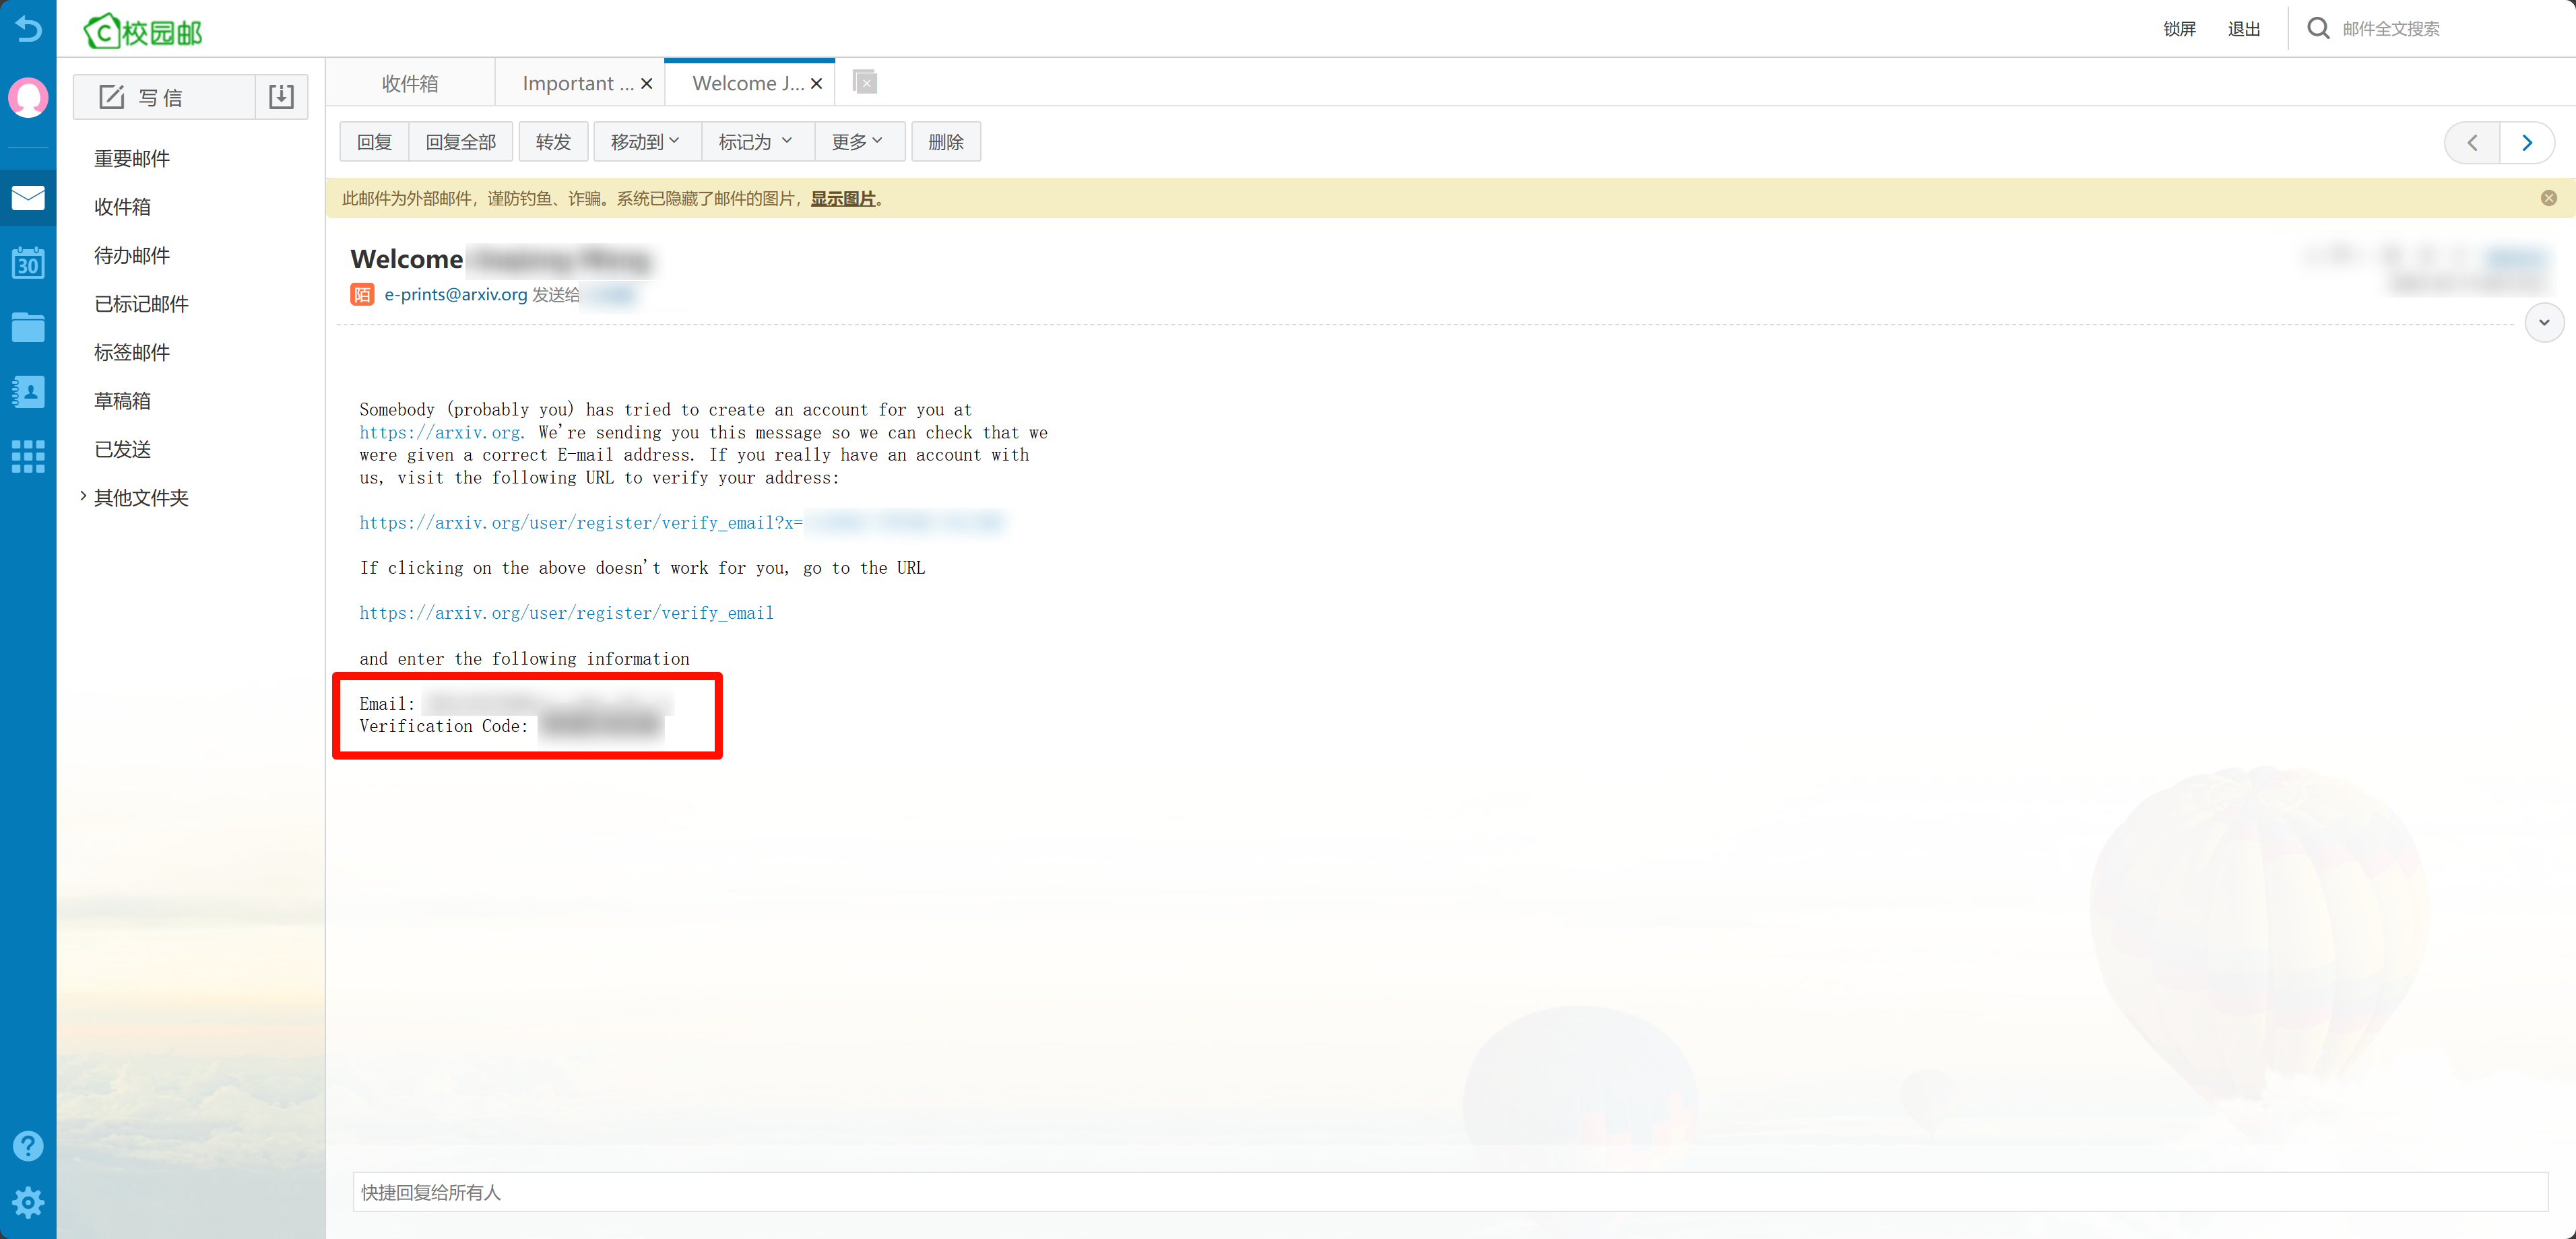Viewport: 2576px width, 1239px height.
Task: Click the back arrow icon in left sidebar
Action: 28,29
